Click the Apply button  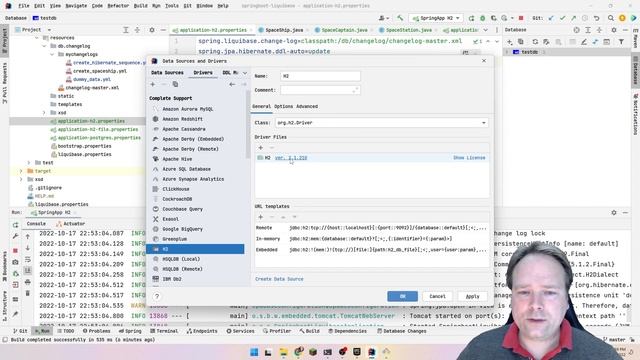[x=472, y=296]
